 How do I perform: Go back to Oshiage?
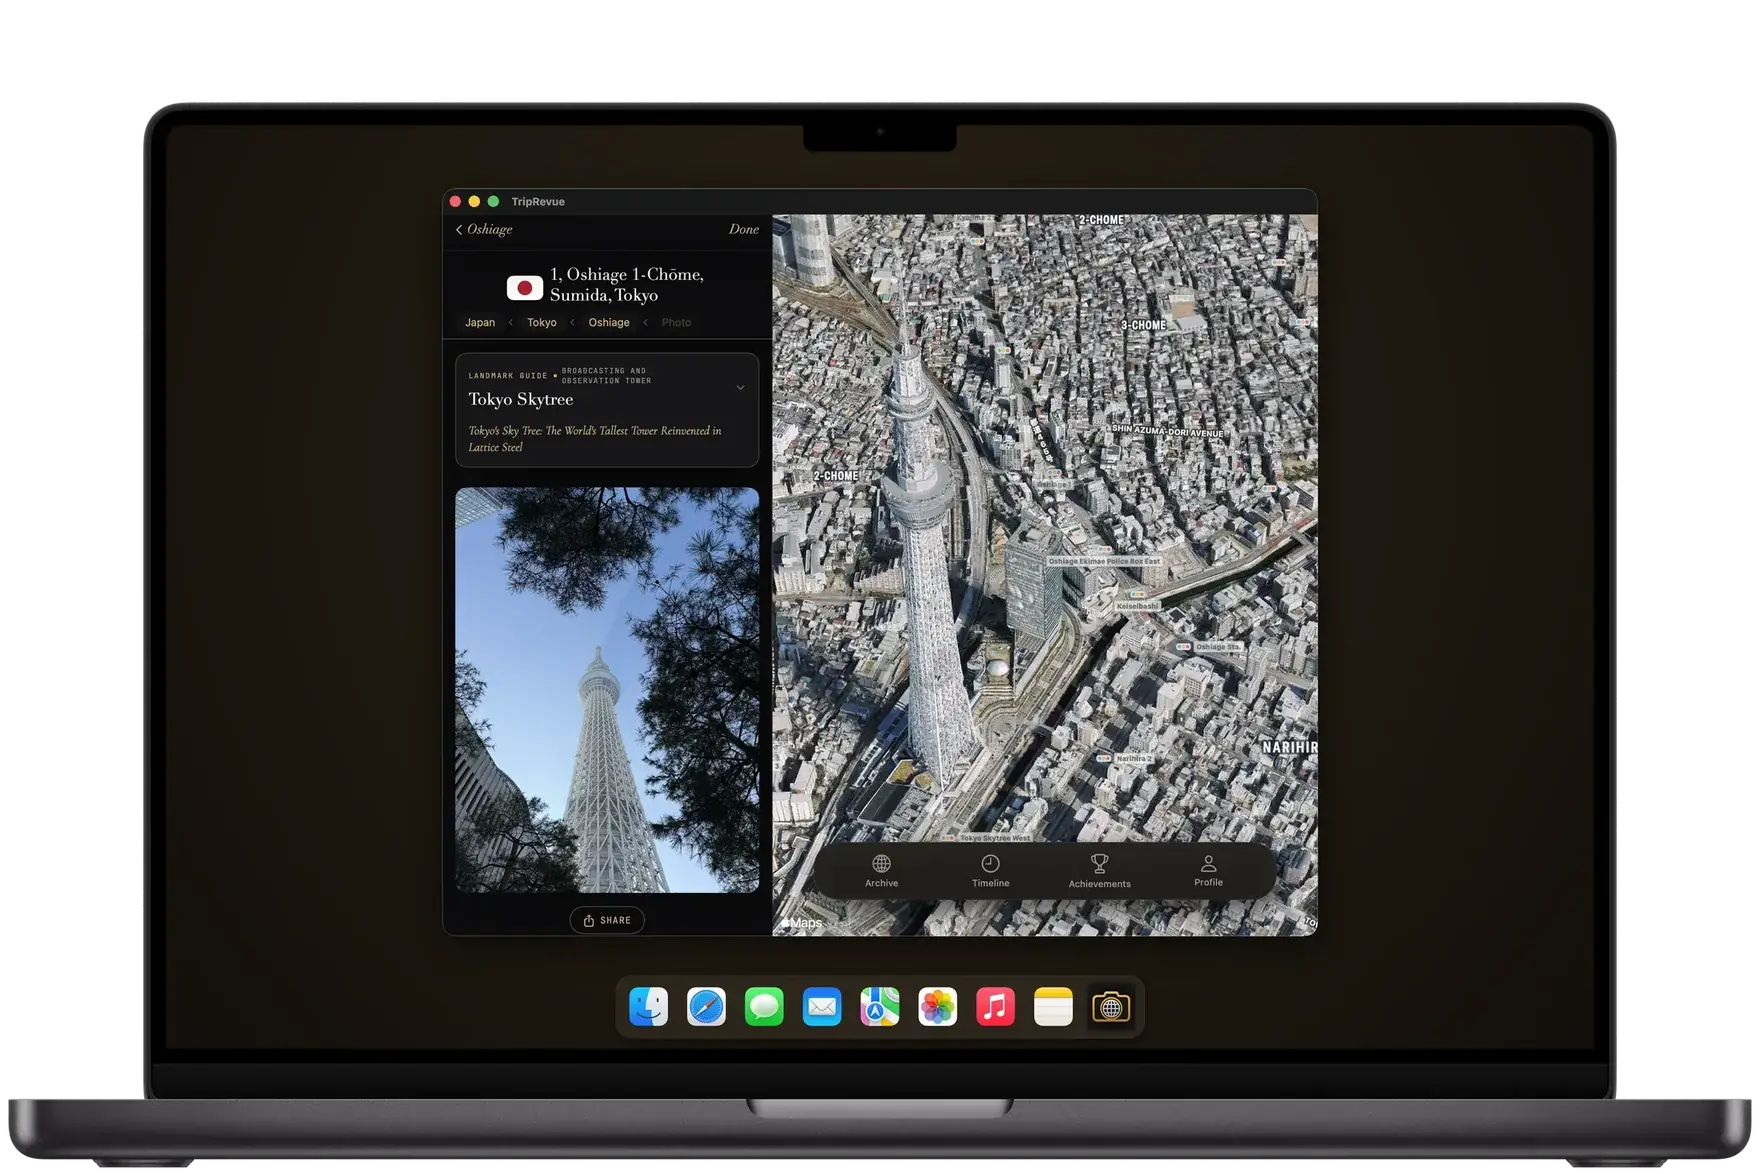click(484, 229)
